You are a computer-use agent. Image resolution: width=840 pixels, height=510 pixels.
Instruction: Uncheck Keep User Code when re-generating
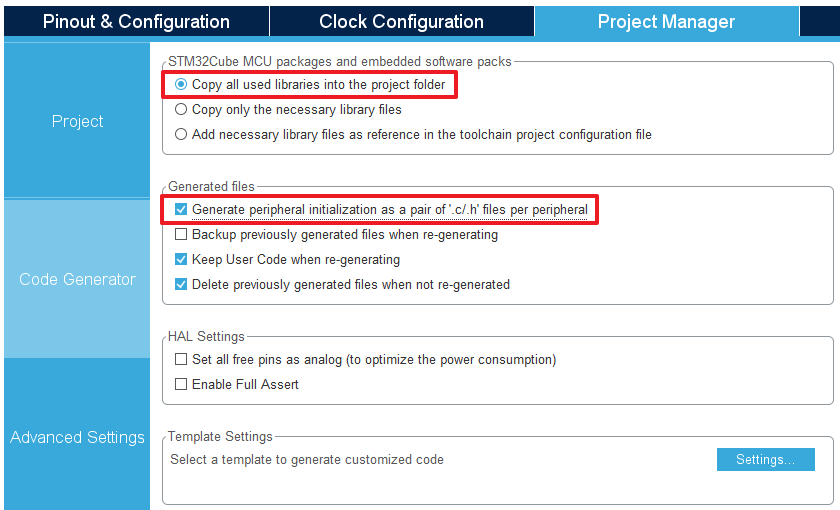point(181,259)
